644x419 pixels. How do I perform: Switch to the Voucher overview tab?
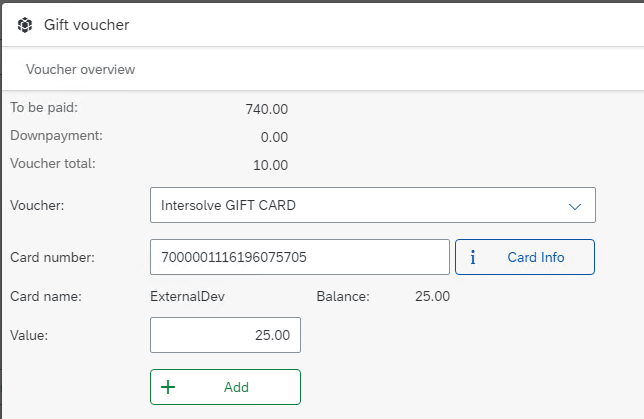pos(80,70)
